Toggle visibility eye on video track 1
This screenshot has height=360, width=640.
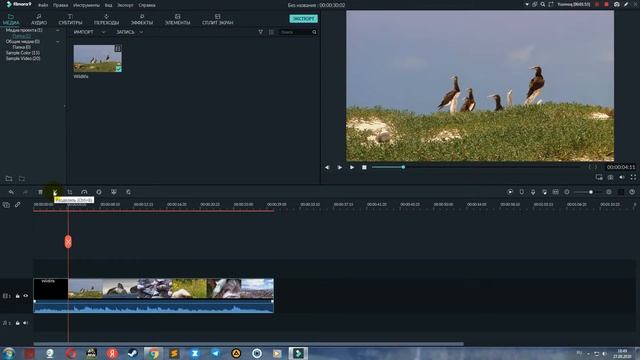26,296
